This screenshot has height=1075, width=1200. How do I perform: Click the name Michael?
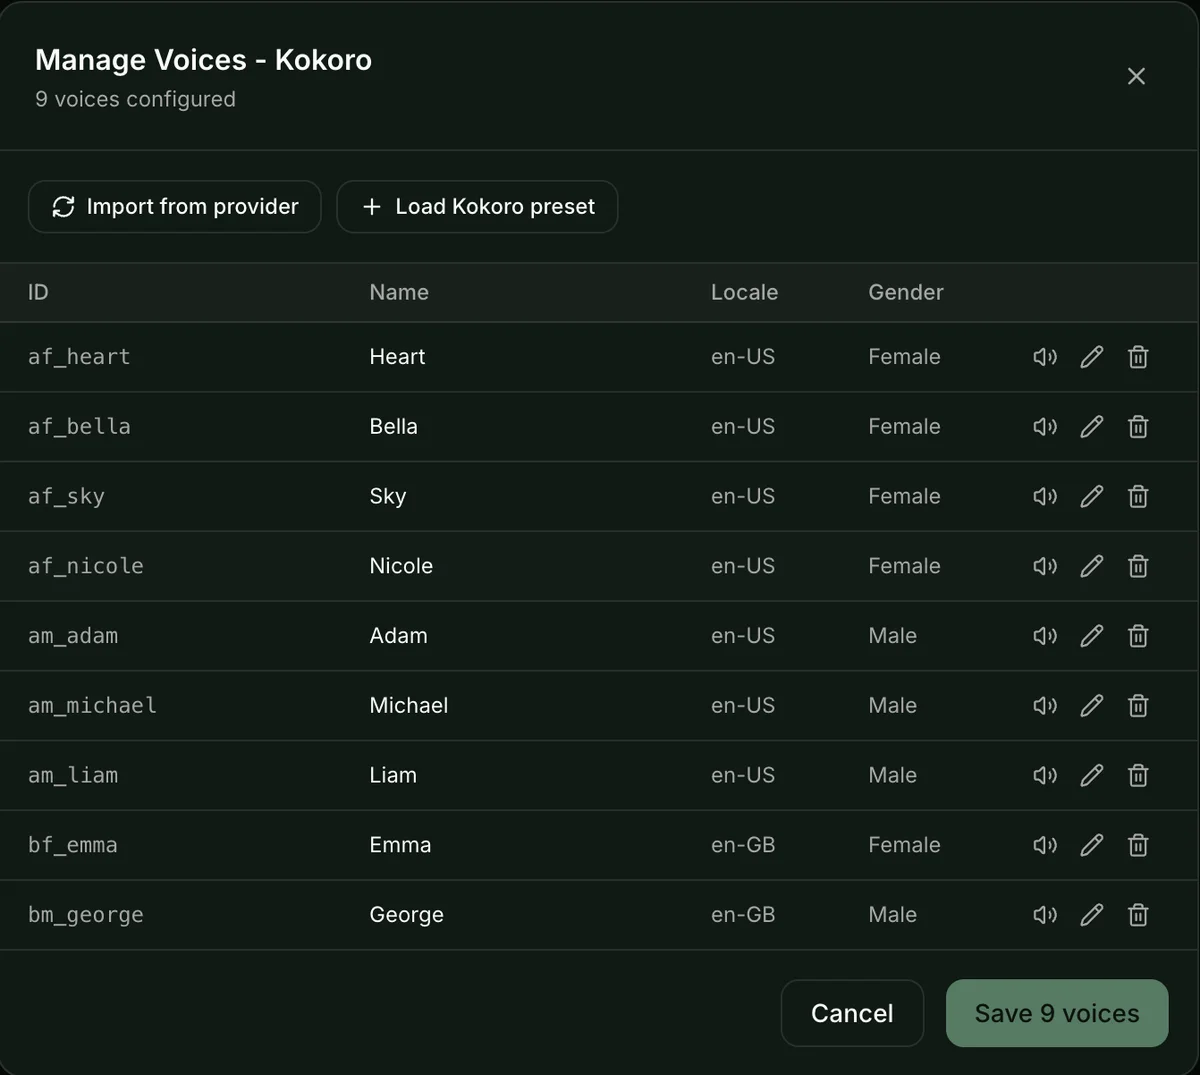[409, 706]
